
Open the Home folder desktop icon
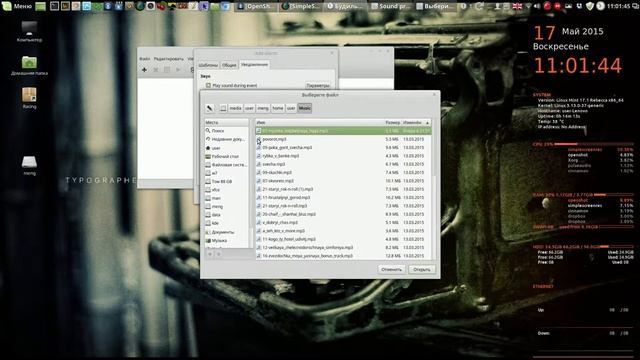[x=29, y=65]
